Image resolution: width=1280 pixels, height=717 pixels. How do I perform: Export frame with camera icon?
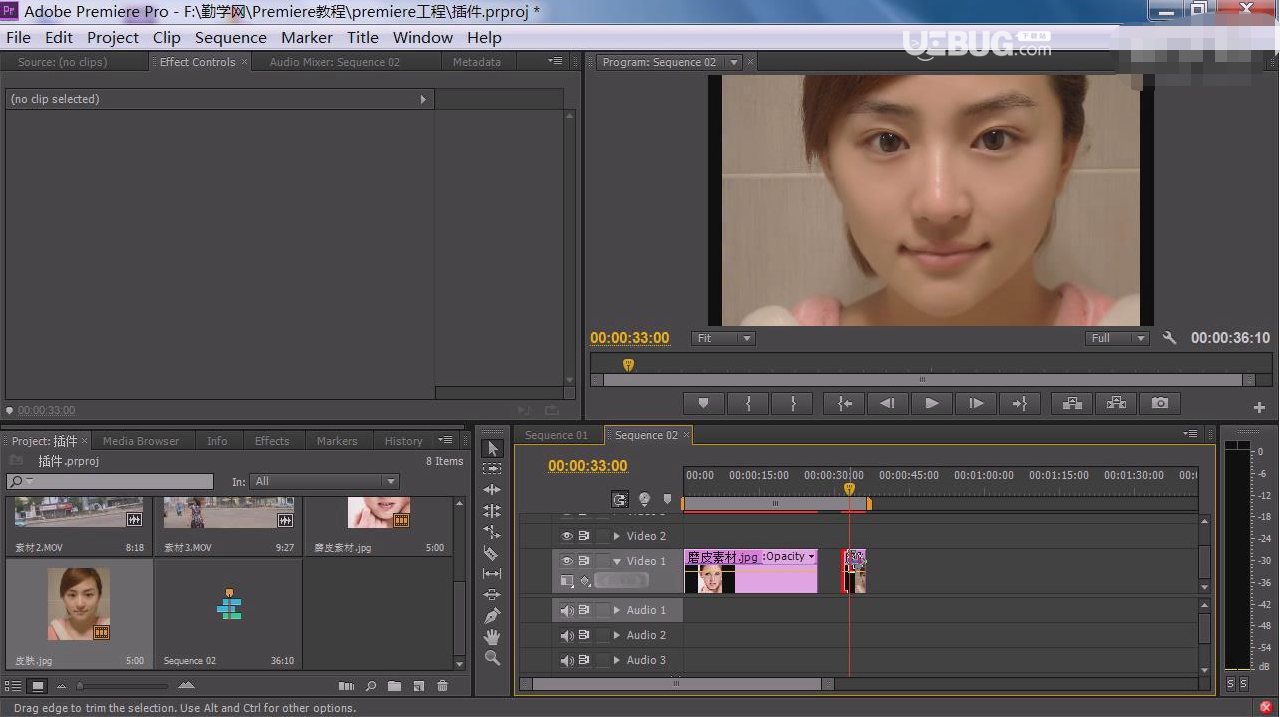[x=1160, y=403]
